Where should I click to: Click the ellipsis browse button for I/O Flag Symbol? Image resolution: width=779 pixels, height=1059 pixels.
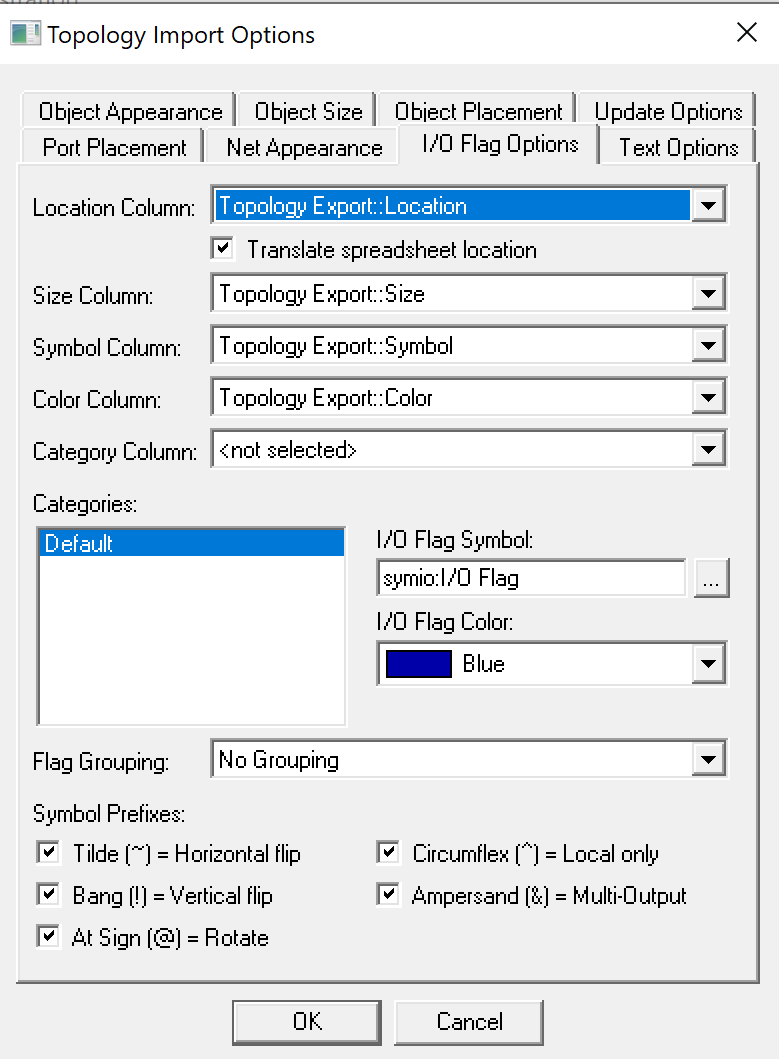pos(712,578)
